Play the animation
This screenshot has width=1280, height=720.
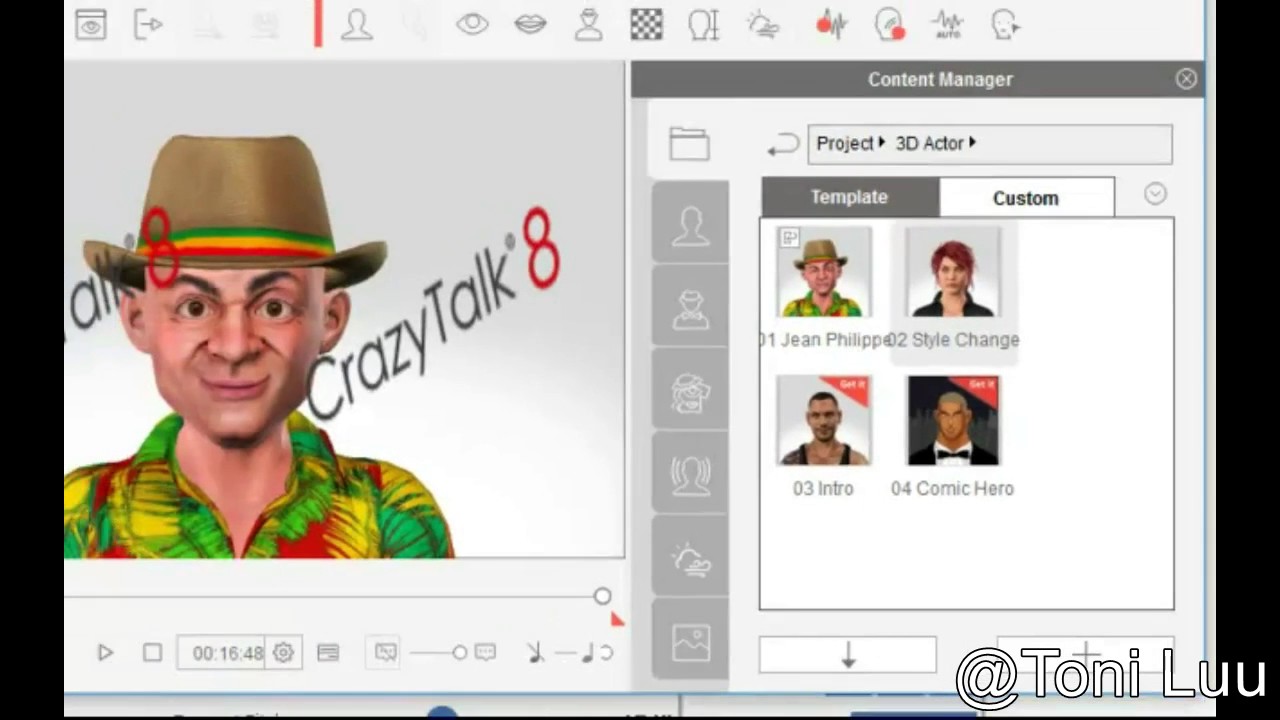[x=105, y=653]
